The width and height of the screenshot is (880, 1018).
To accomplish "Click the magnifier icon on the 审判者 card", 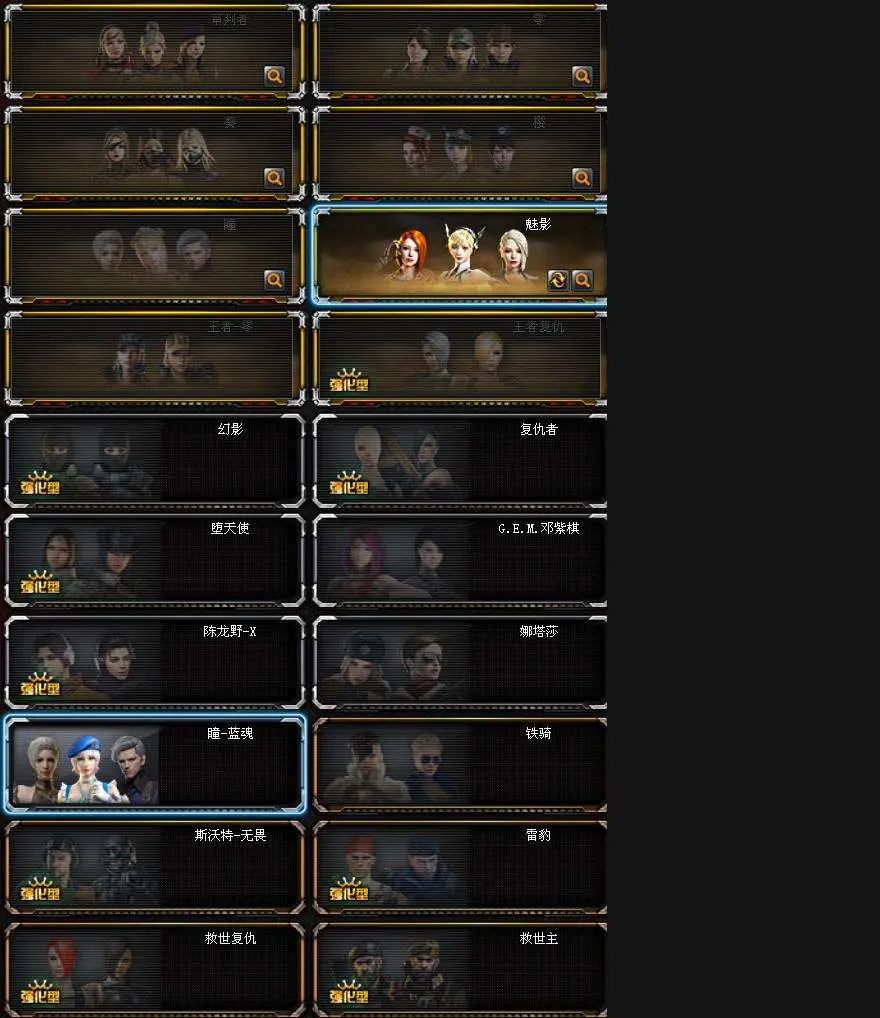I will 275,76.
